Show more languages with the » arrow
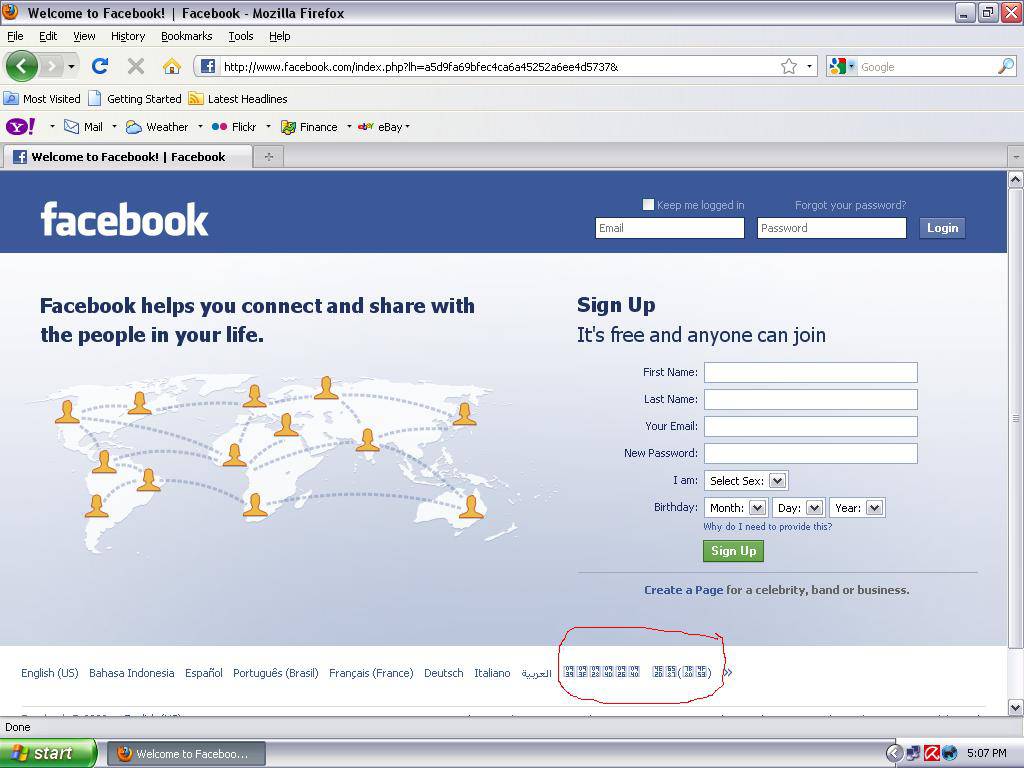Screen dimensions: 1024x768 coord(728,673)
